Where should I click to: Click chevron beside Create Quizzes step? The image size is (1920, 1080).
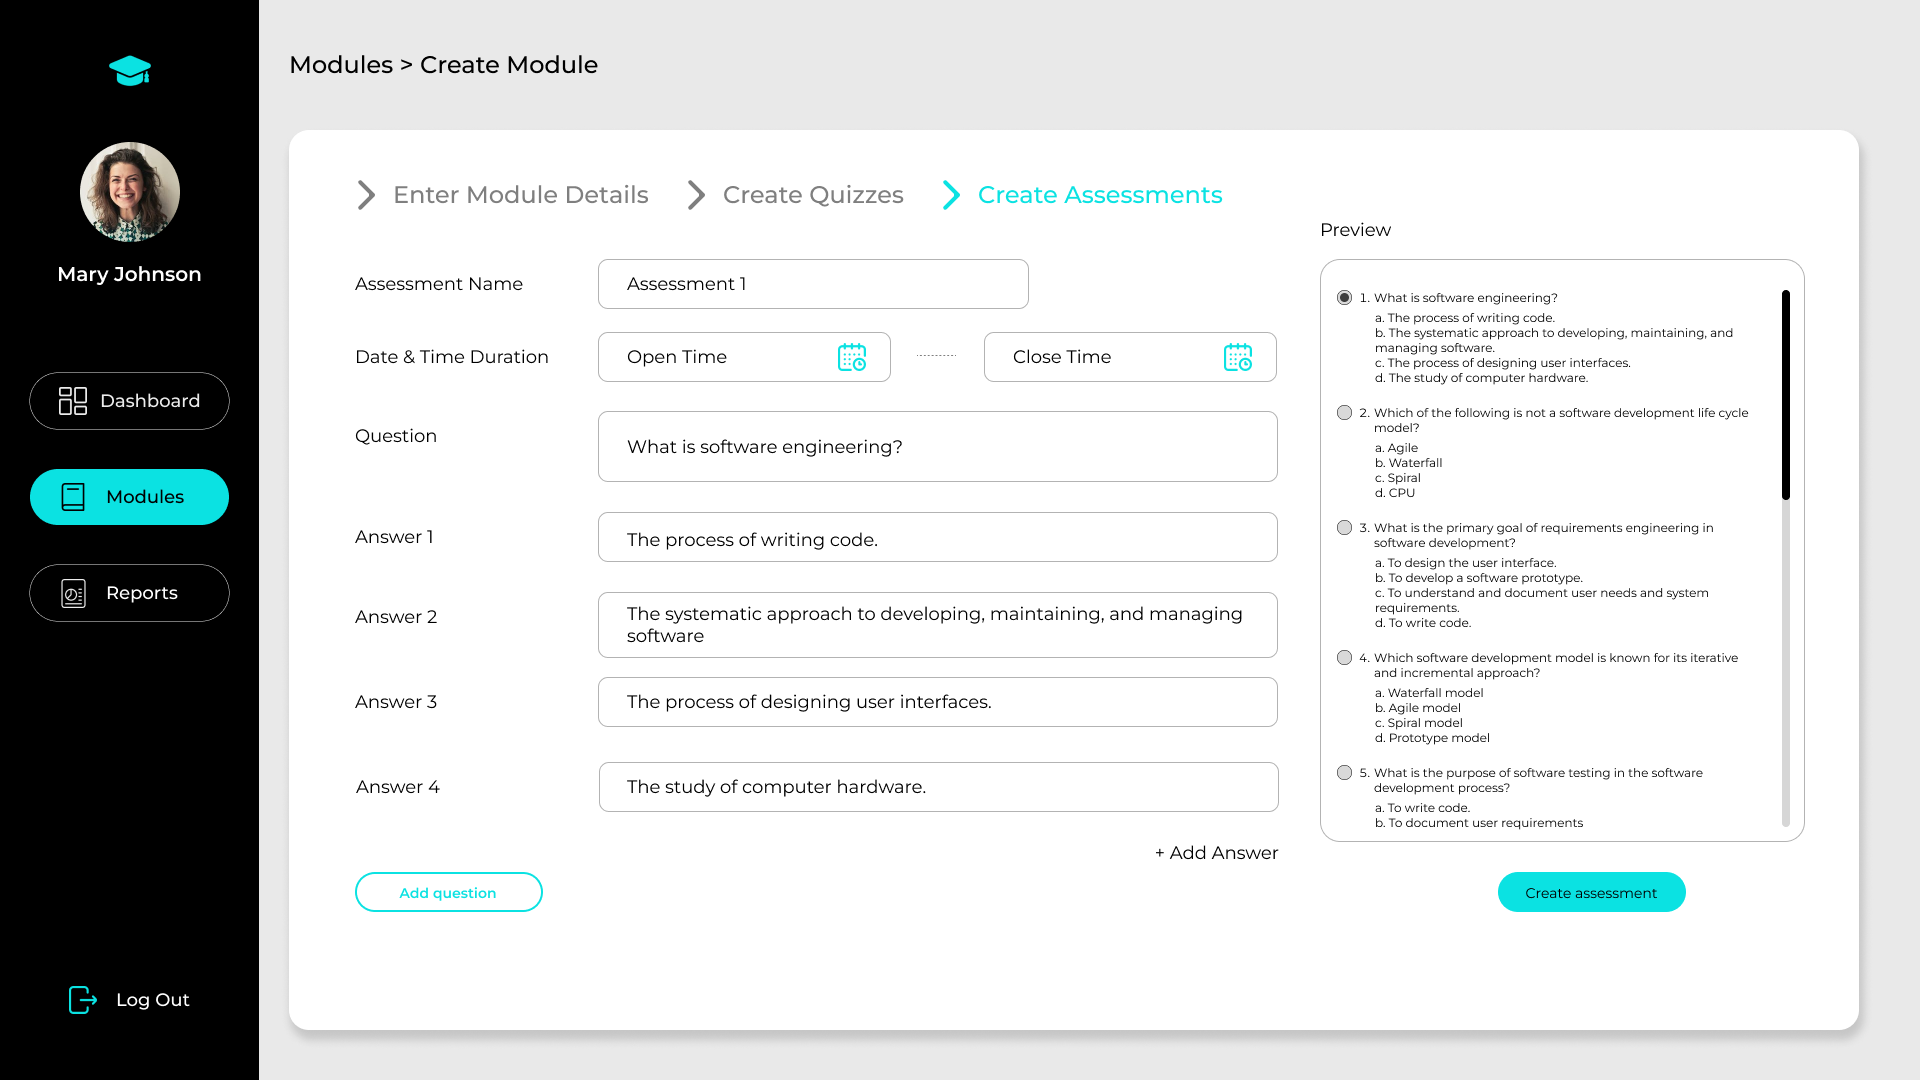click(x=696, y=195)
